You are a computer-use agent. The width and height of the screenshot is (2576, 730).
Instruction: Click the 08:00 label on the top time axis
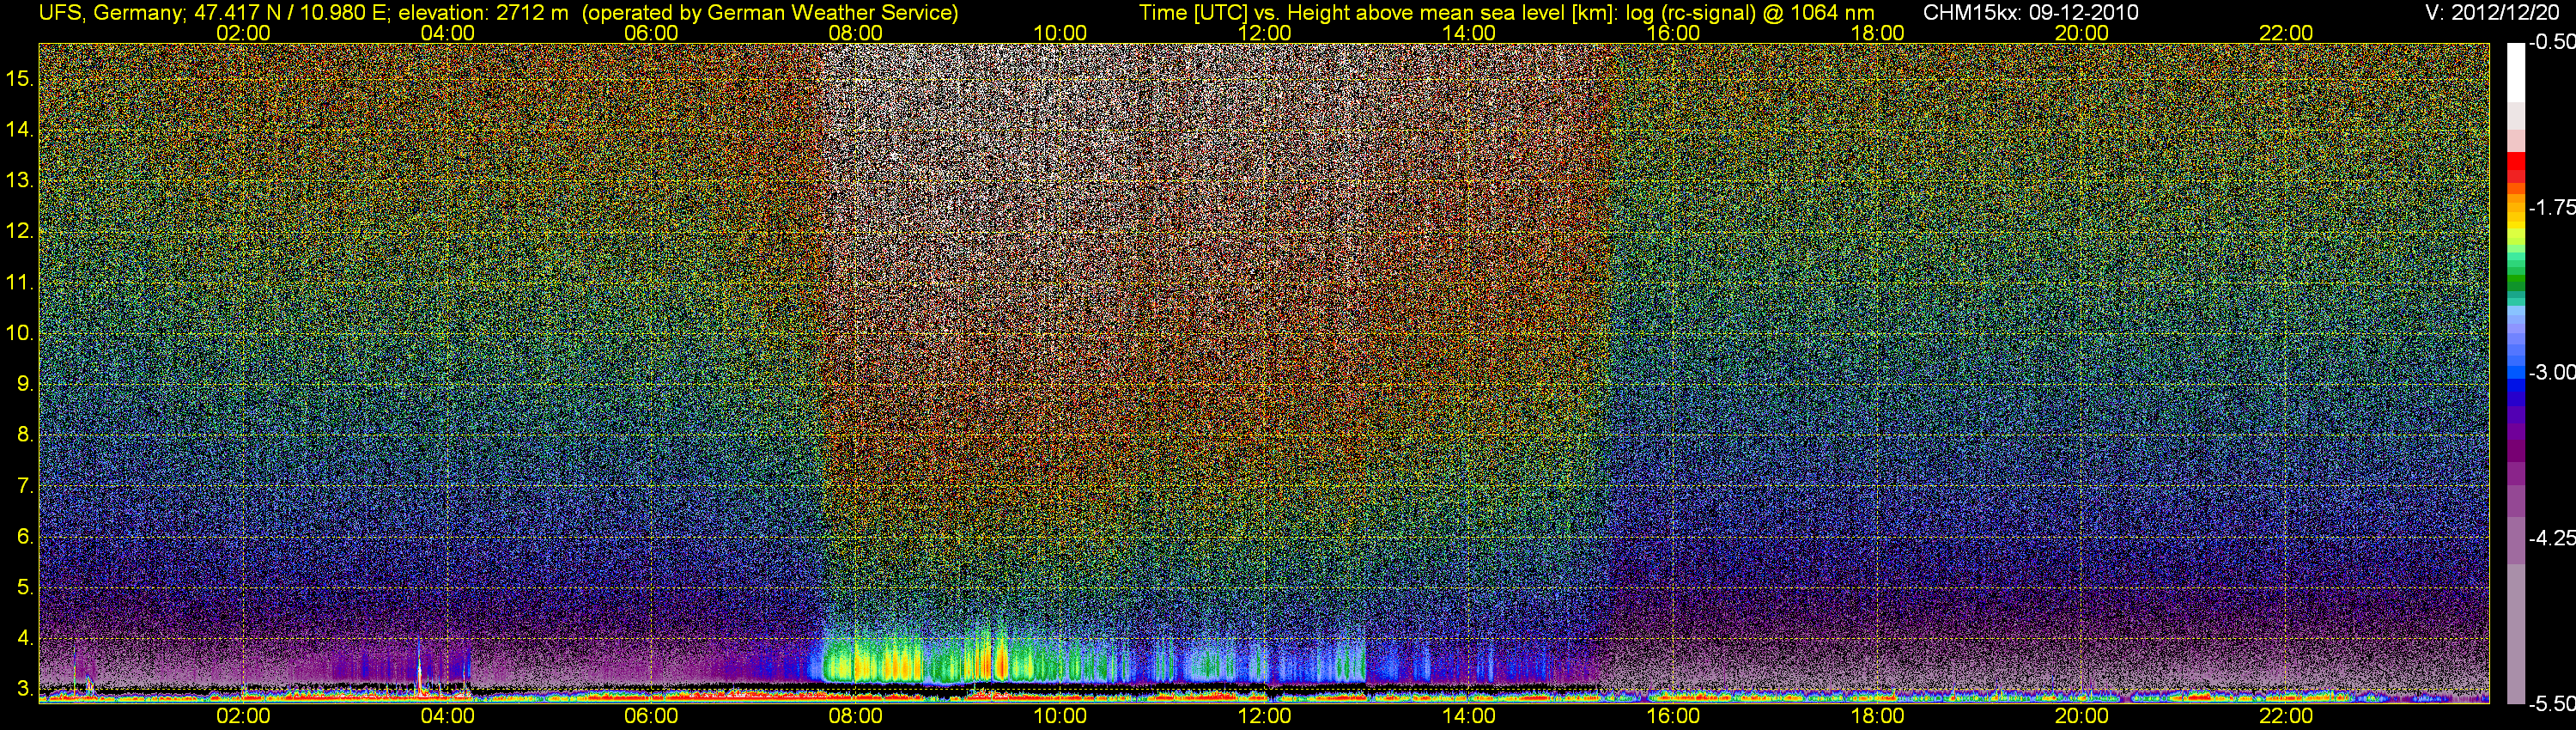[x=856, y=33]
